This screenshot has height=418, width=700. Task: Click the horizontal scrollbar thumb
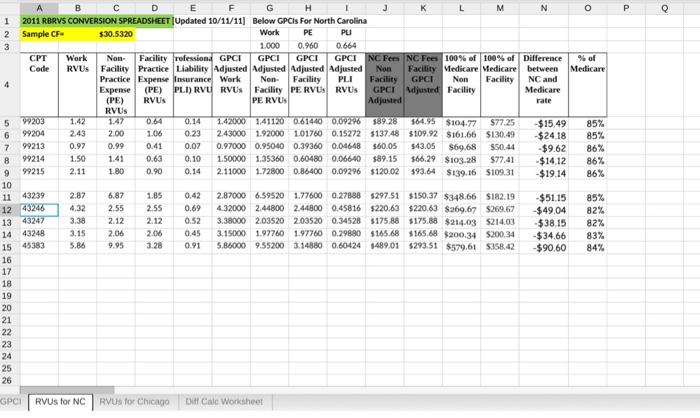[67, 390]
